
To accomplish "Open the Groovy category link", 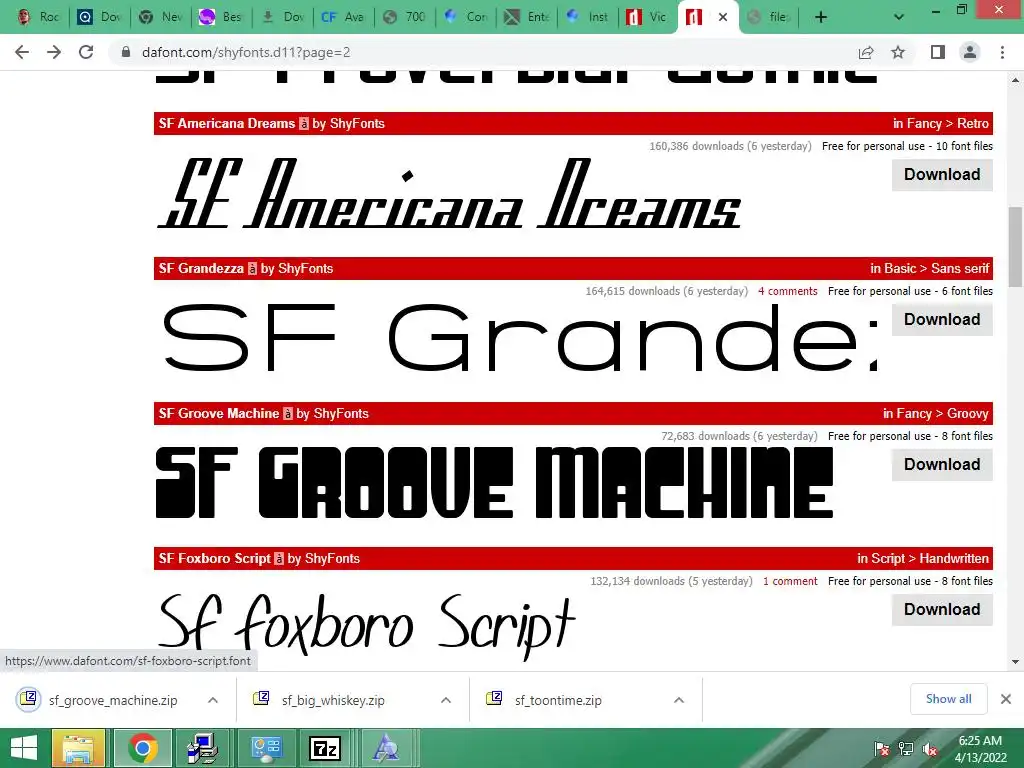I will [x=968, y=413].
